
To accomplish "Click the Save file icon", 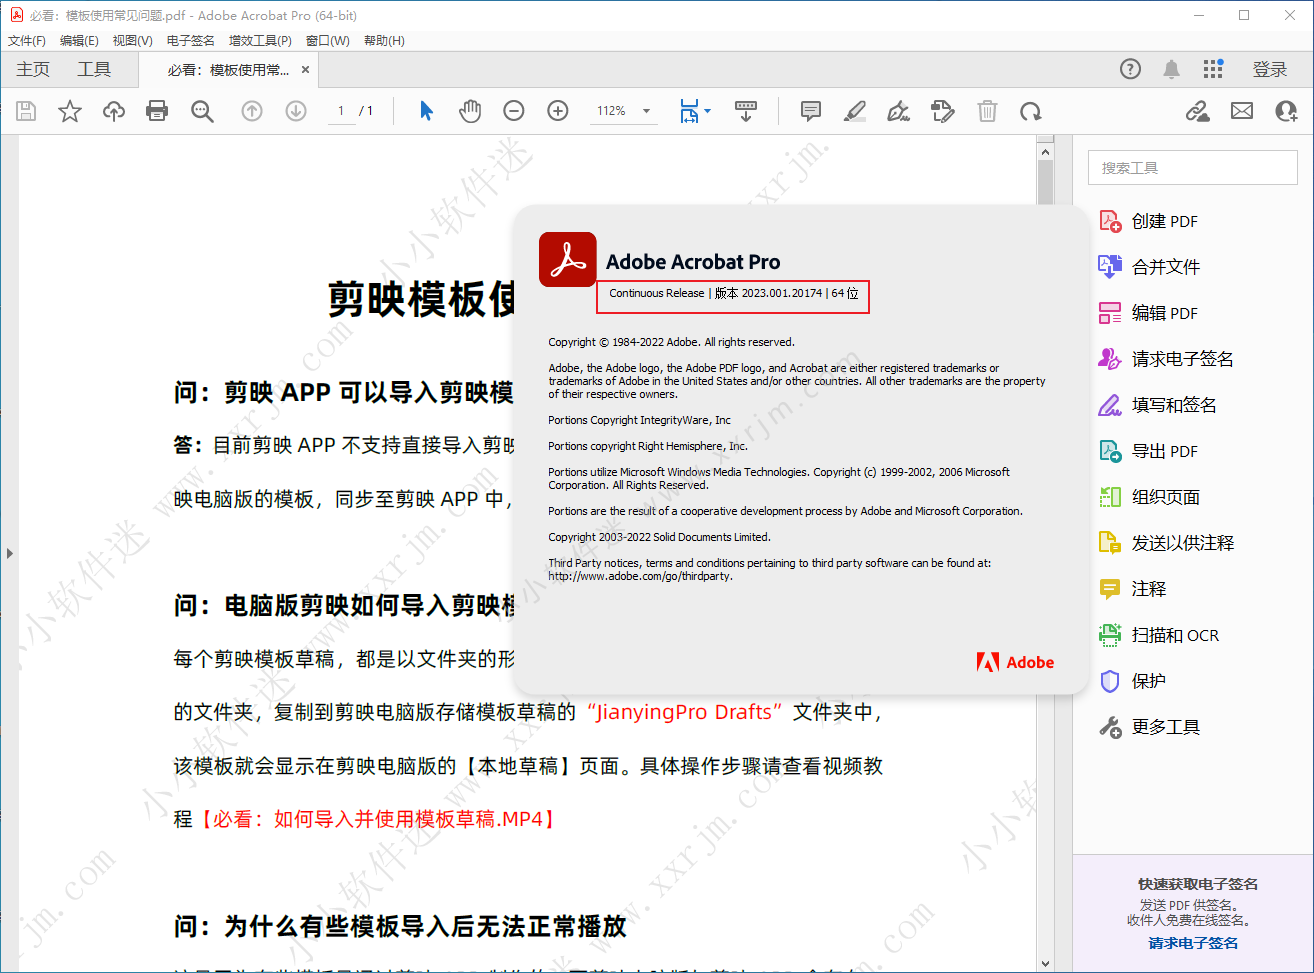I will [26, 111].
